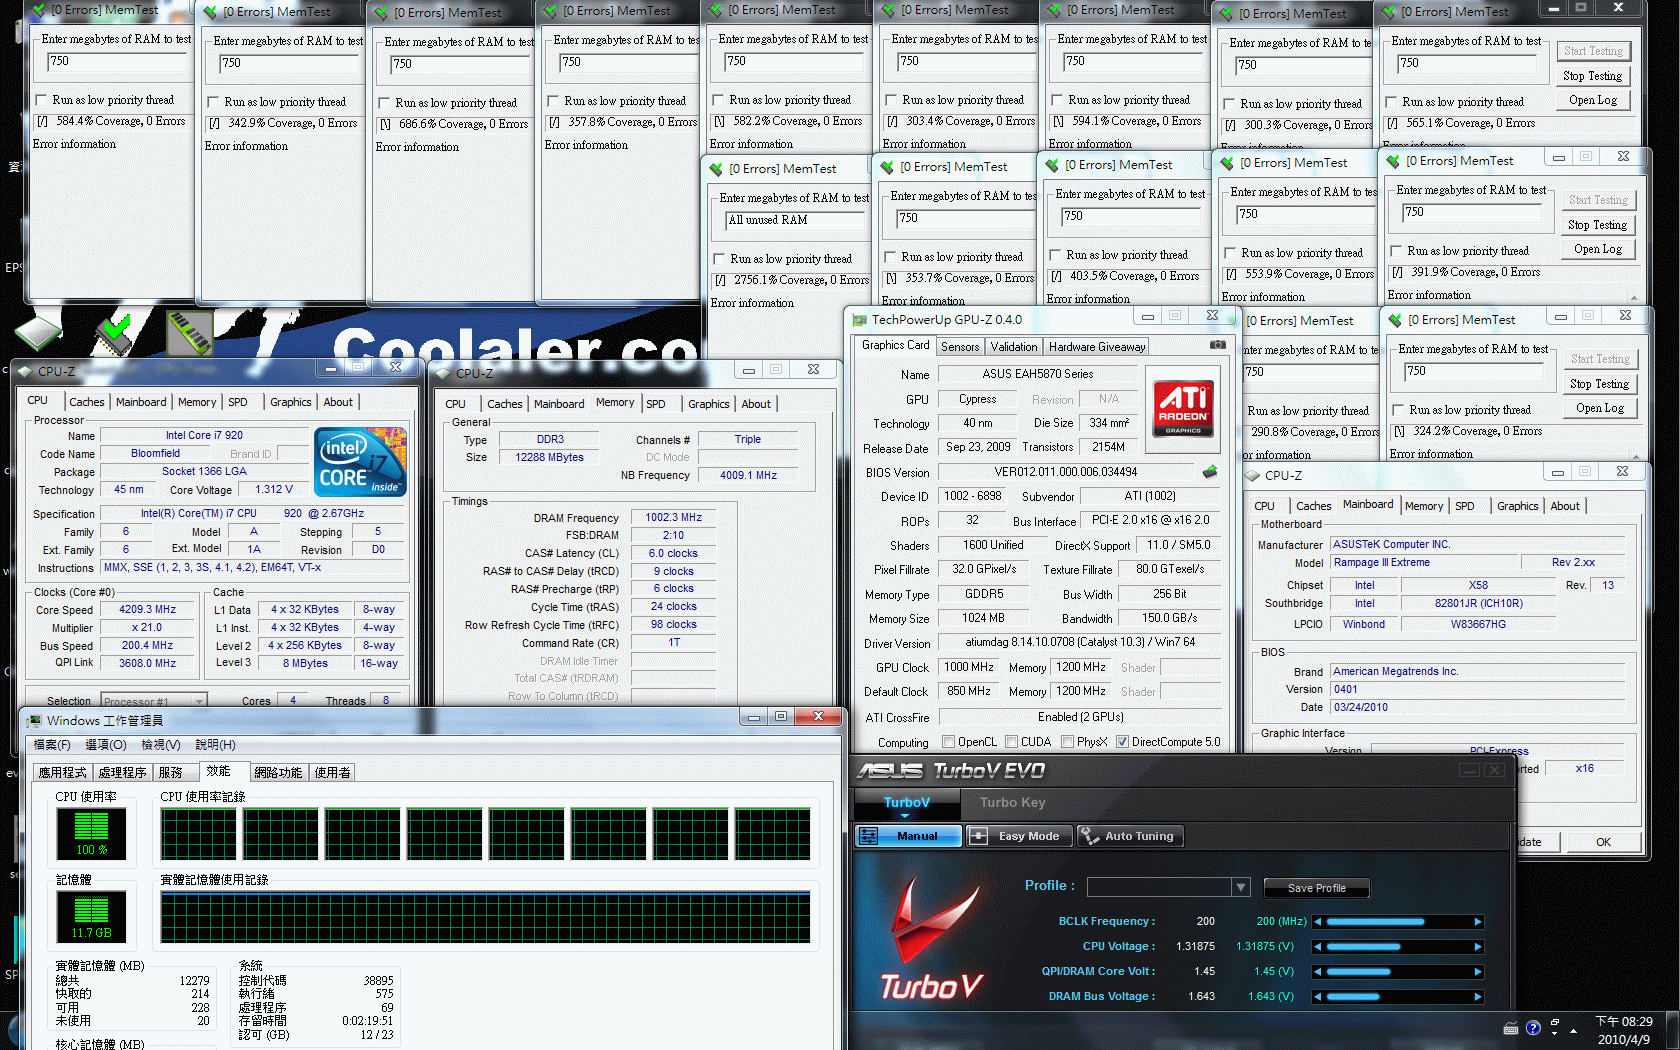Switch to 處理程序 tab in Task Manager
Viewport: 1680px width, 1050px height.
click(122, 772)
